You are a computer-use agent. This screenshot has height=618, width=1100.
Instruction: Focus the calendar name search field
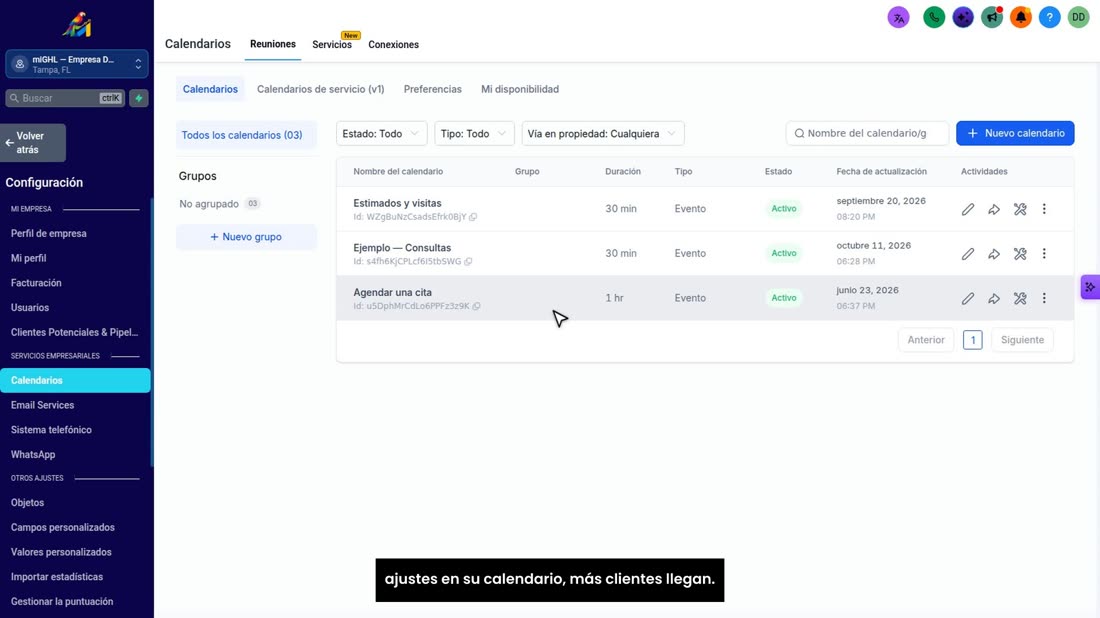867,133
